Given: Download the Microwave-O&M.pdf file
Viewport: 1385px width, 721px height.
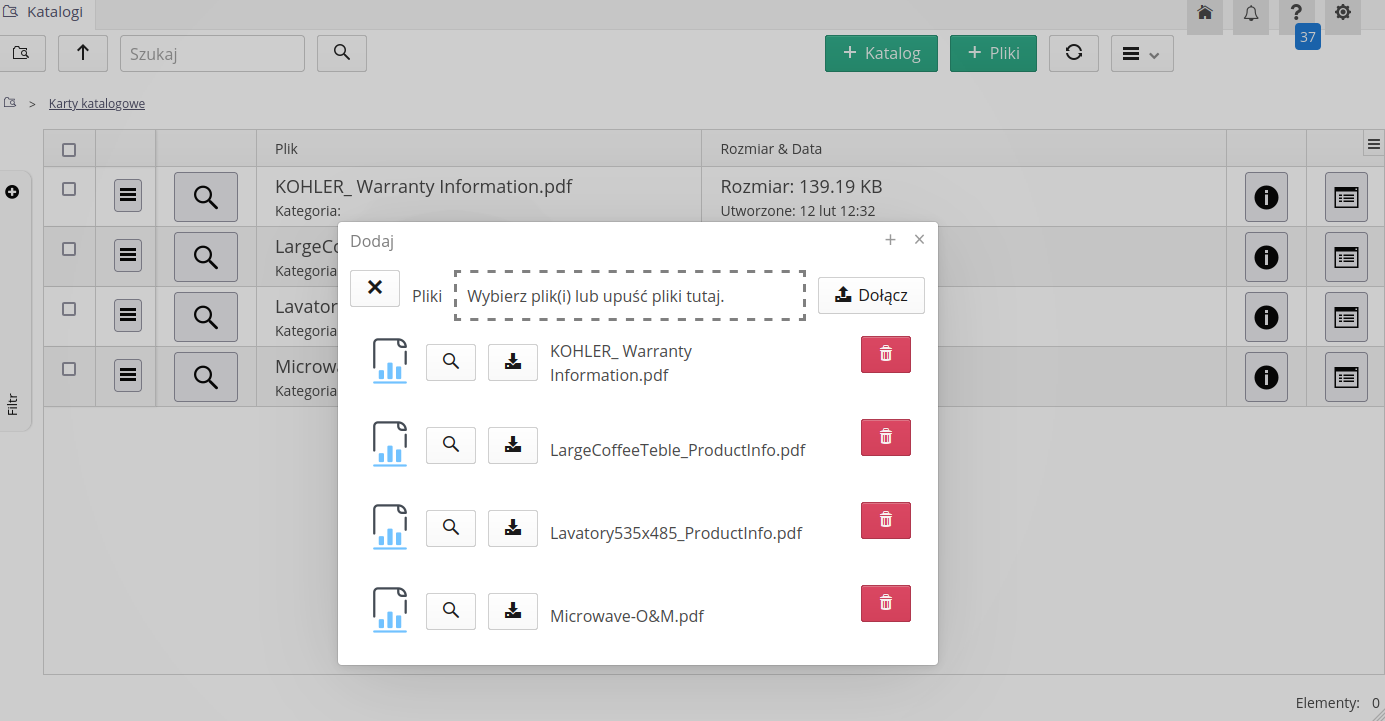Looking at the screenshot, I should (512, 610).
